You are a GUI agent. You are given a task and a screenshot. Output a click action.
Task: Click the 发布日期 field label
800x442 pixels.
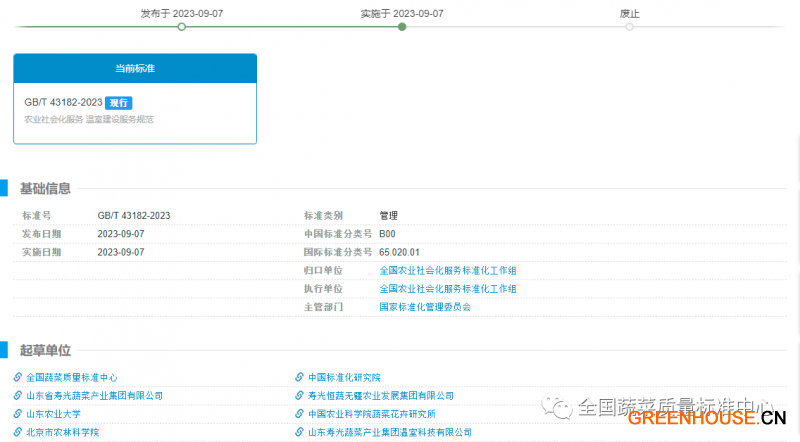41,234
